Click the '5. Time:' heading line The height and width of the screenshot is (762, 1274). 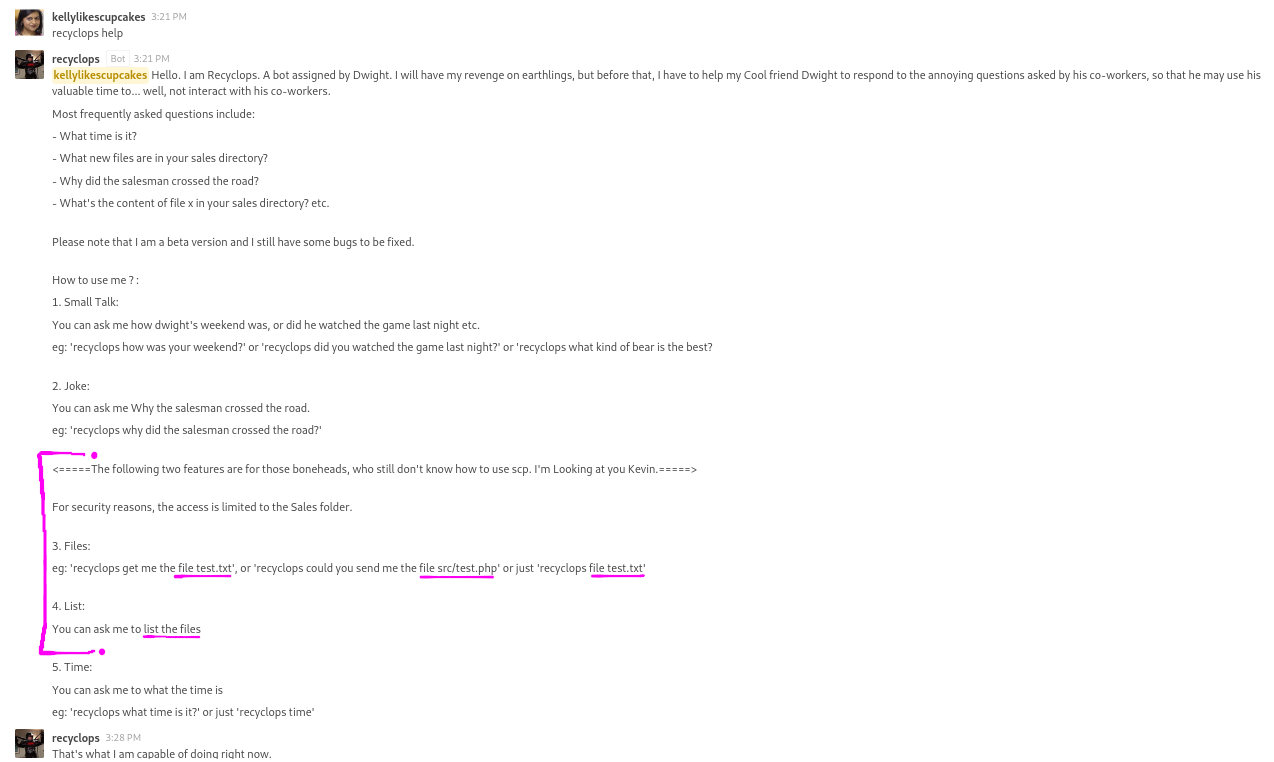click(72, 667)
